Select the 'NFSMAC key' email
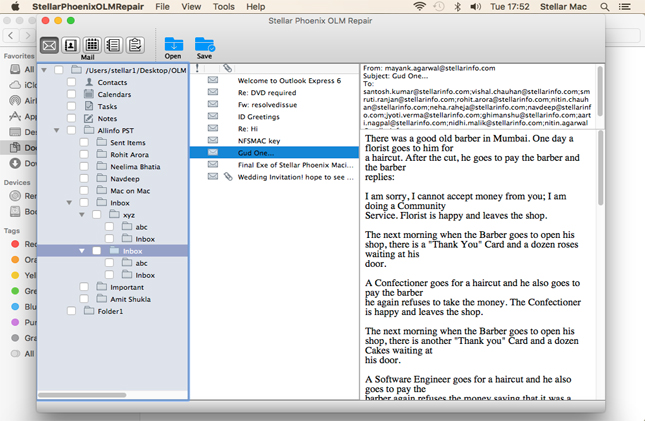Image resolution: width=645 pixels, height=421 pixels. point(258,141)
